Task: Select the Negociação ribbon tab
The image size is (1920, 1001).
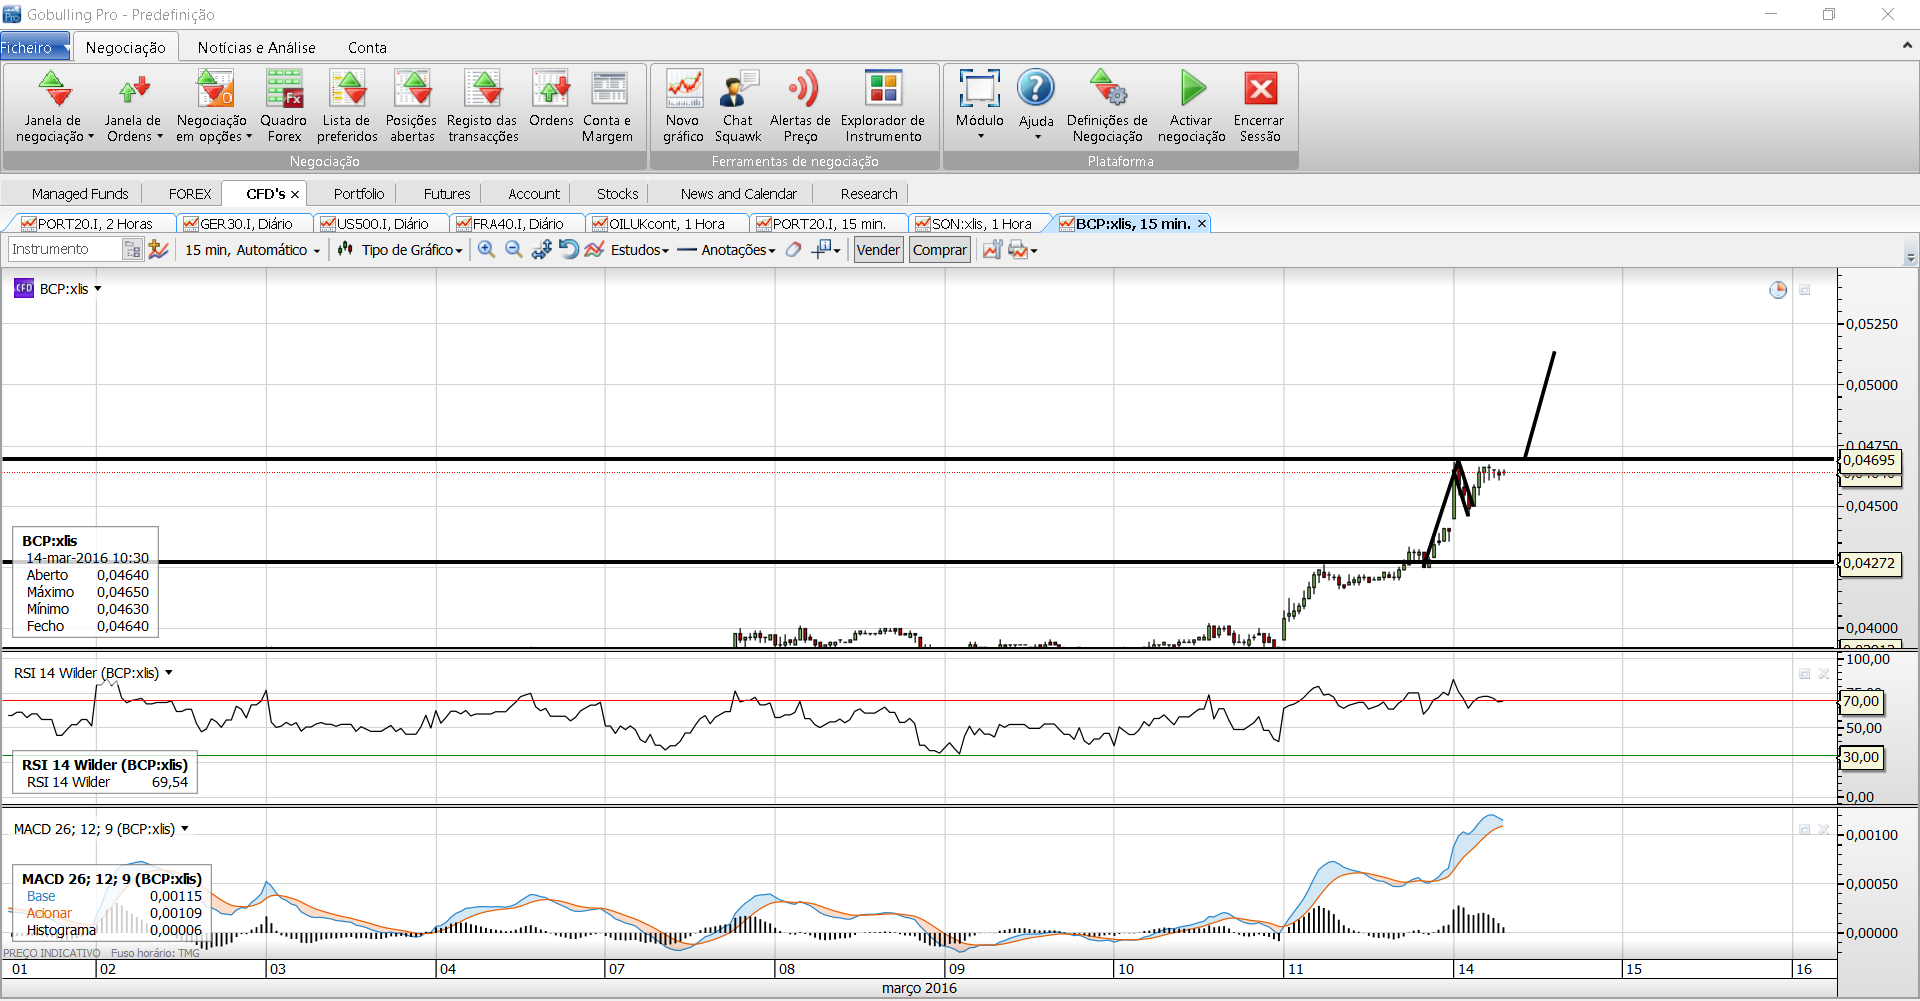Action: [126, 47]
